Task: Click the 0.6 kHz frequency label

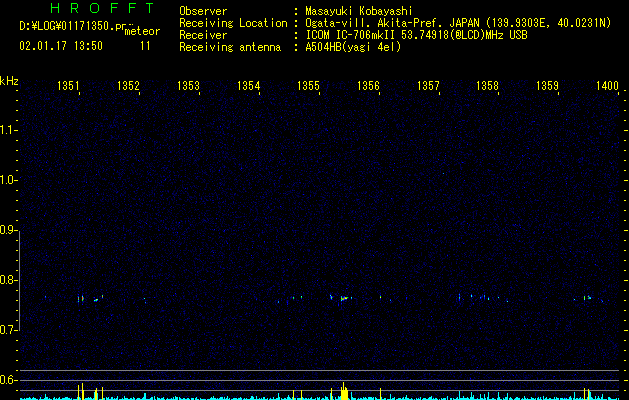Action: pos(8,380)
